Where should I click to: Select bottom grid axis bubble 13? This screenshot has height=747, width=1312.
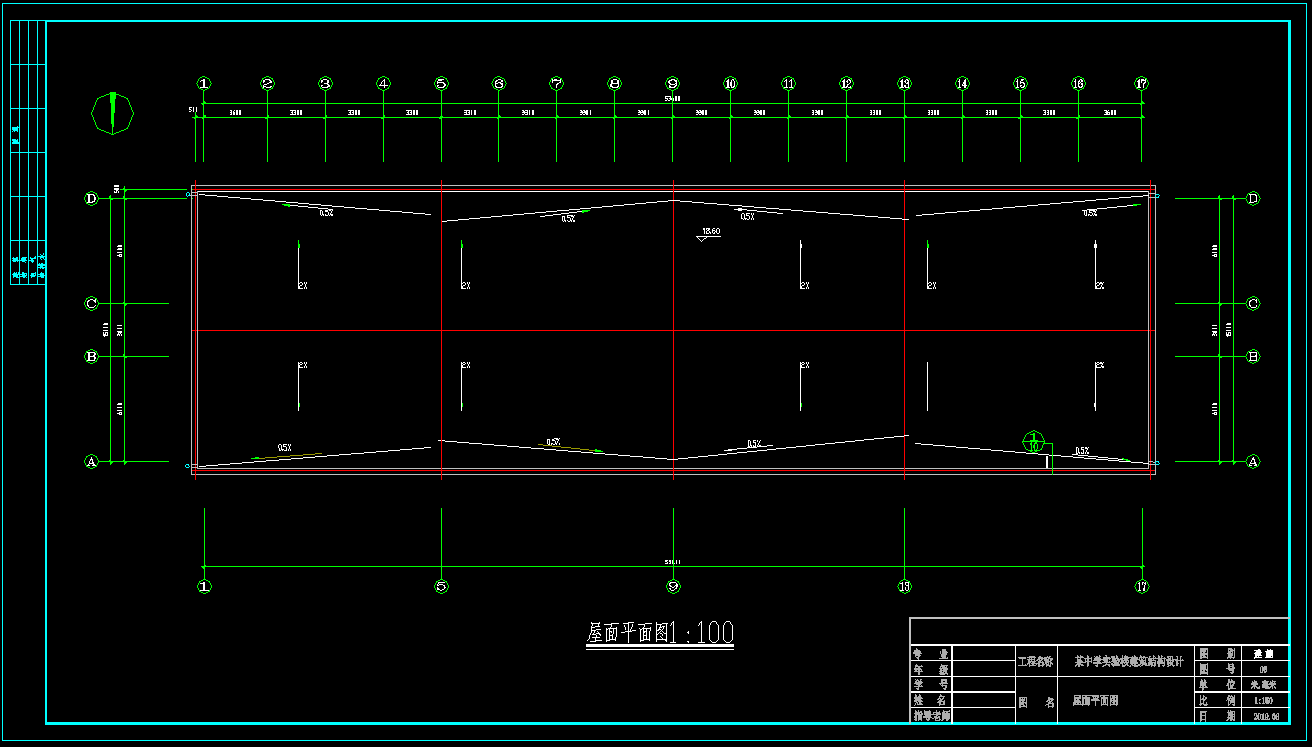pos(904,587)
